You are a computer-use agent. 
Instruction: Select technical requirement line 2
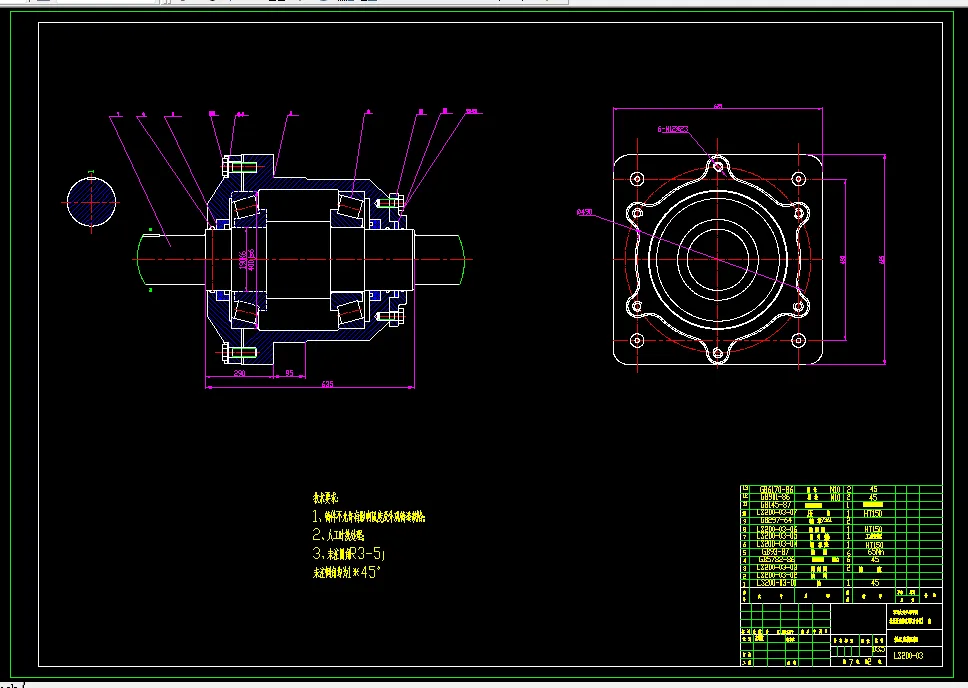(338, 535)
